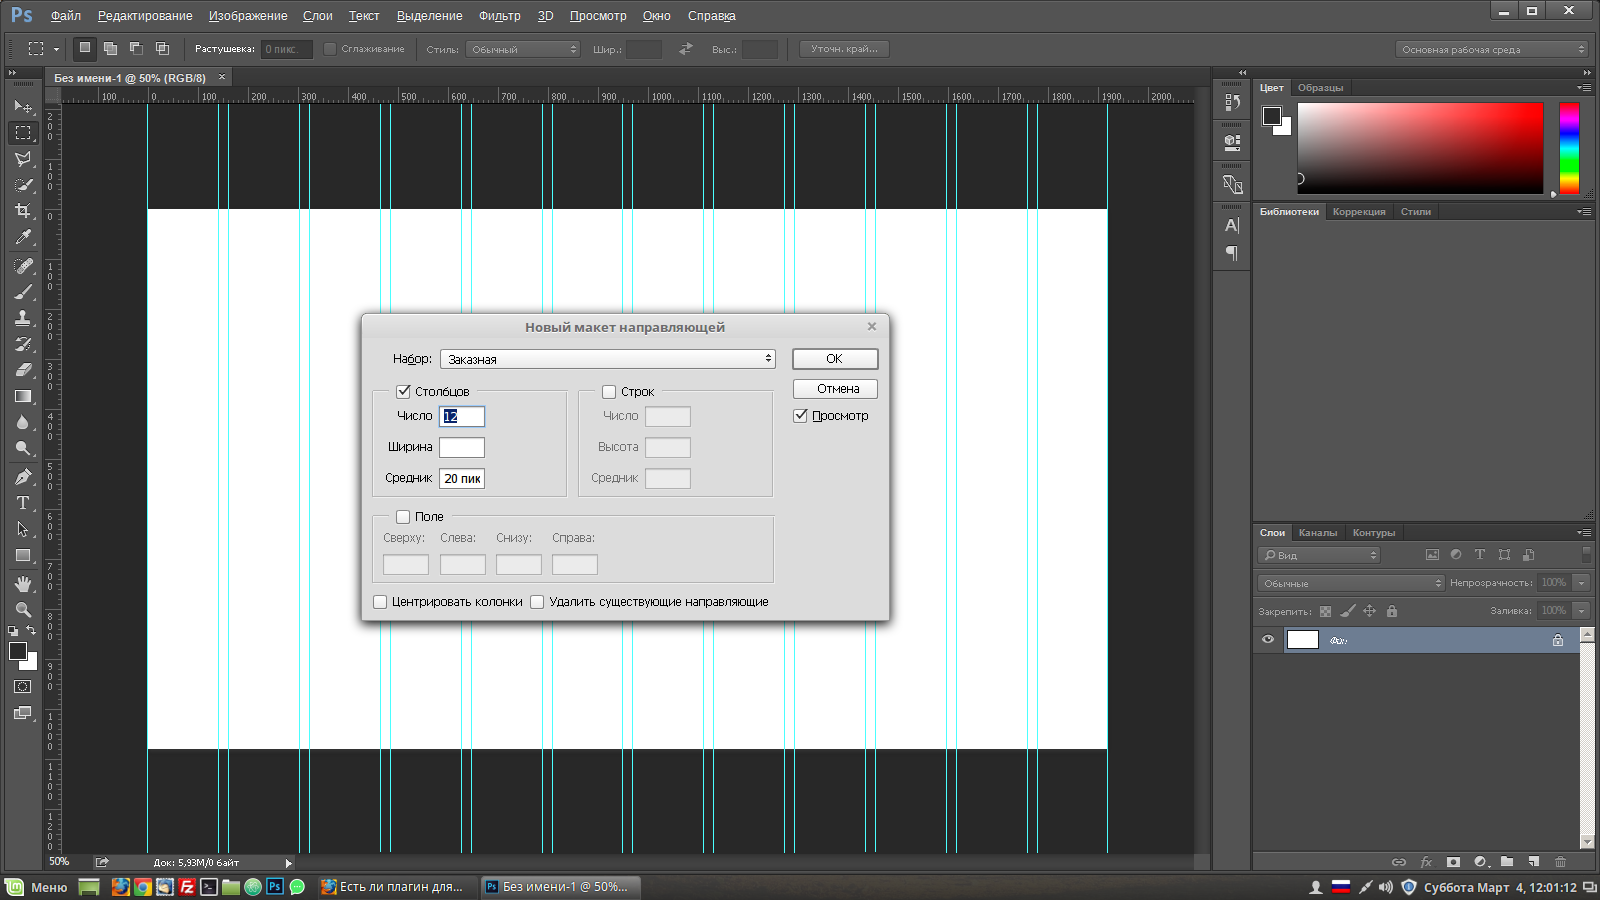
Task: Select the Brush tool
Action: tap(23, 292)
